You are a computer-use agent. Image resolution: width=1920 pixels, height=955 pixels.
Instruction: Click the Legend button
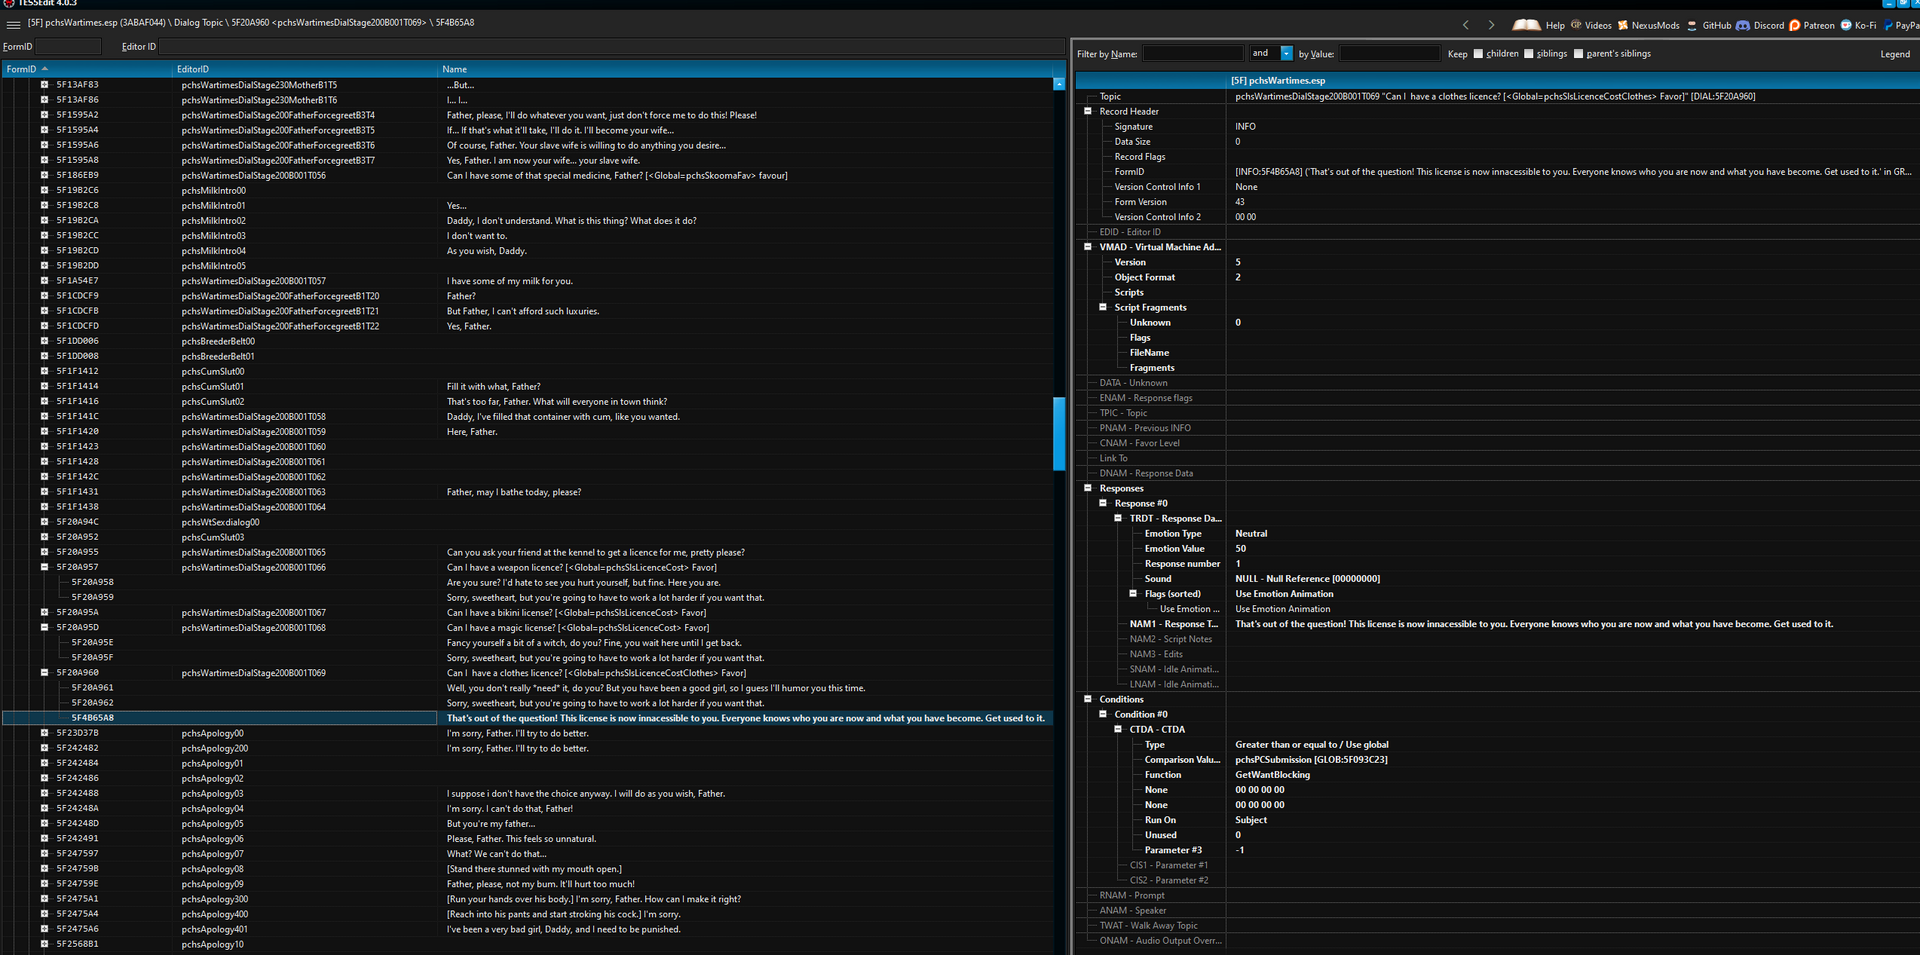(x=1895, y=54)
